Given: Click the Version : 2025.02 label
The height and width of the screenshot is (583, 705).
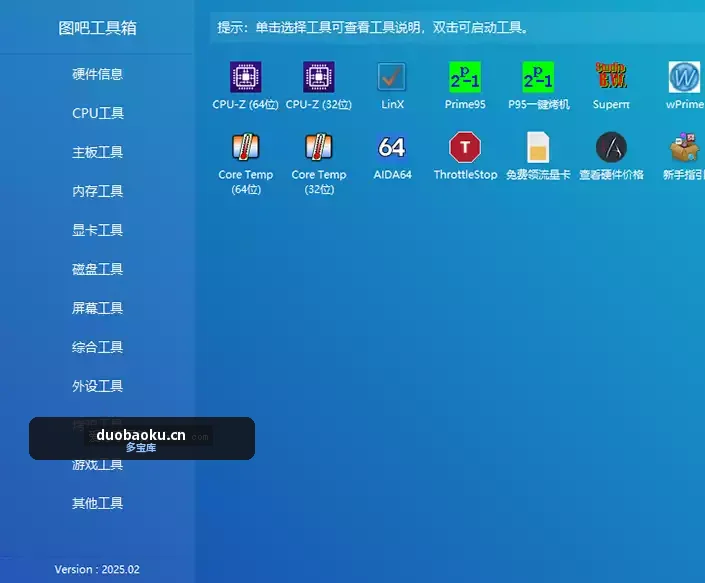Looking at the screenshot, I should point(97,570).
